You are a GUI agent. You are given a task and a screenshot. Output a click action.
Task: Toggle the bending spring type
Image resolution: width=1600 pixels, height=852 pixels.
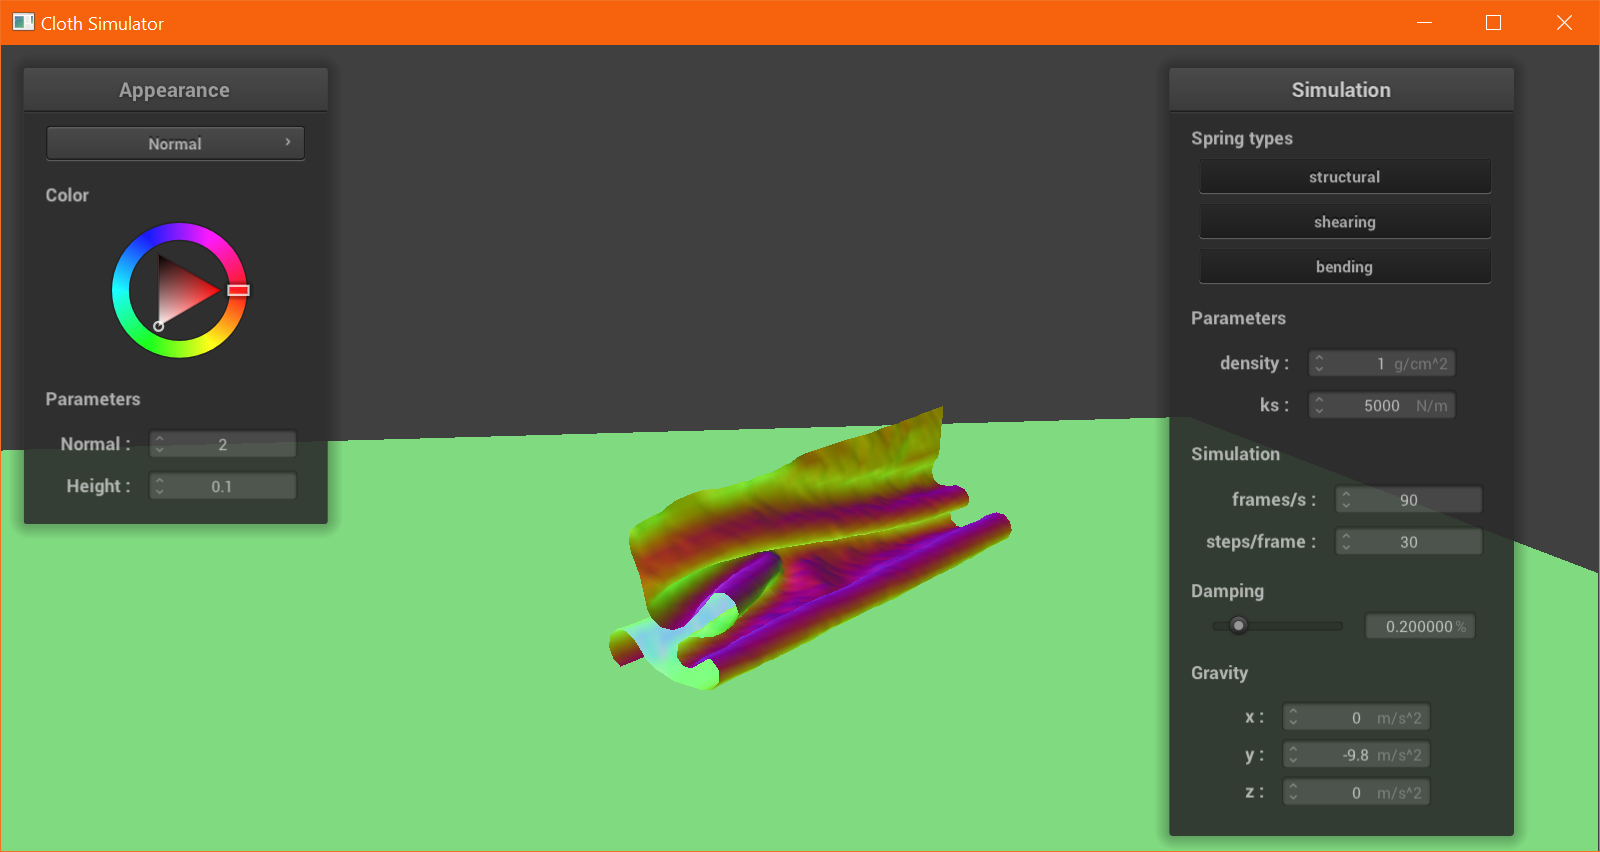1345,267
